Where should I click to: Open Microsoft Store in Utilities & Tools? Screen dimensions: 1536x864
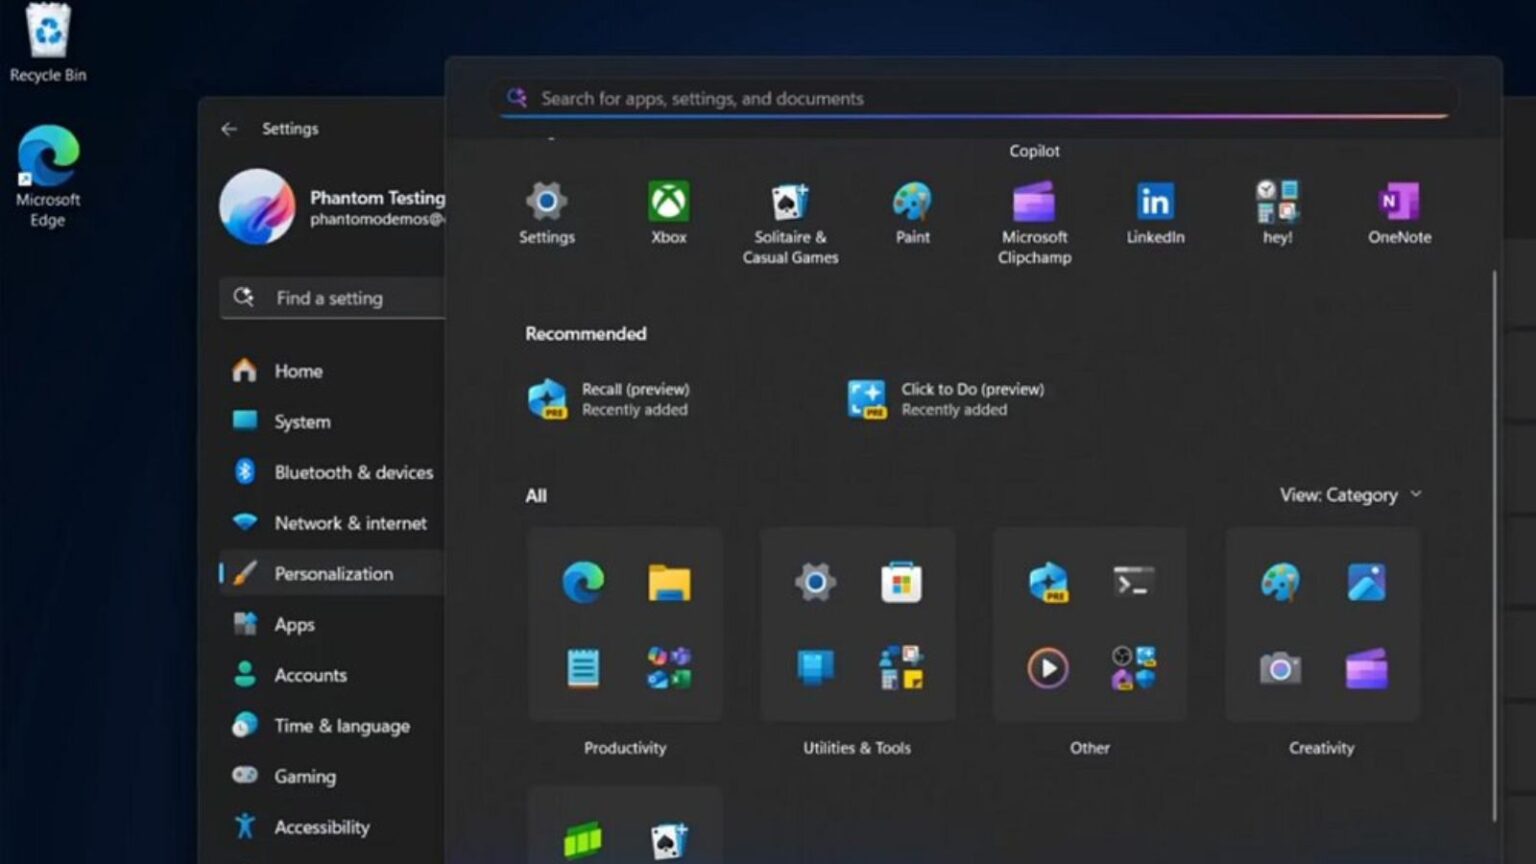click(x=901, y=582)
